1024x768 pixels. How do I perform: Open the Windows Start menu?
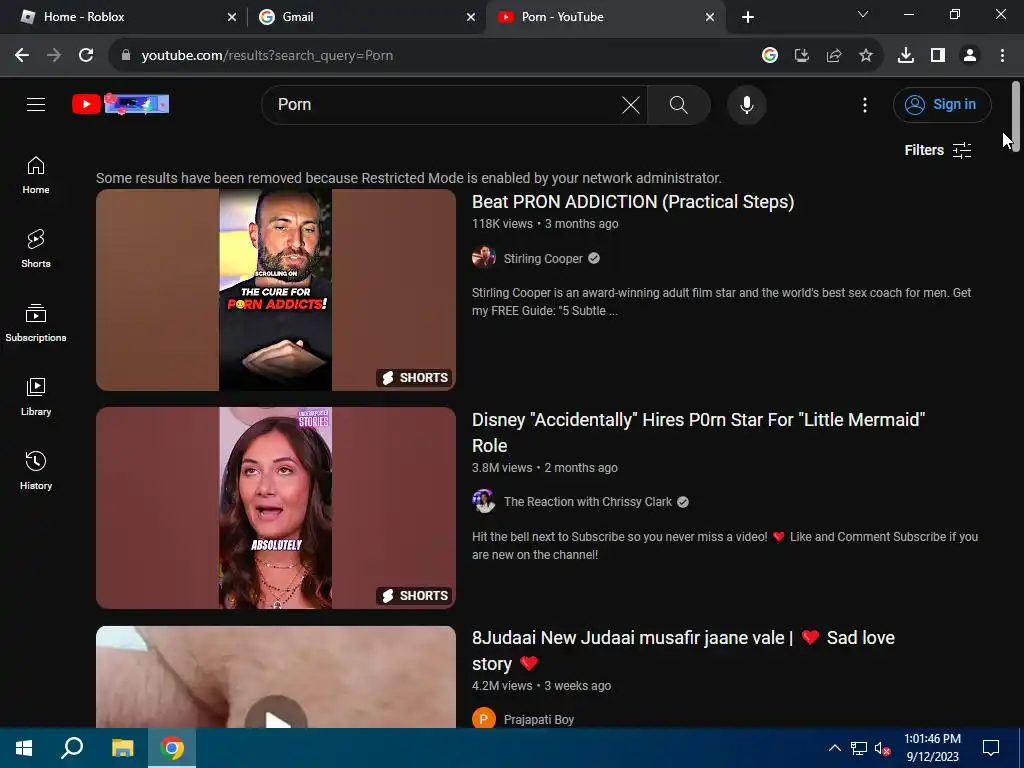pos(24,748)
